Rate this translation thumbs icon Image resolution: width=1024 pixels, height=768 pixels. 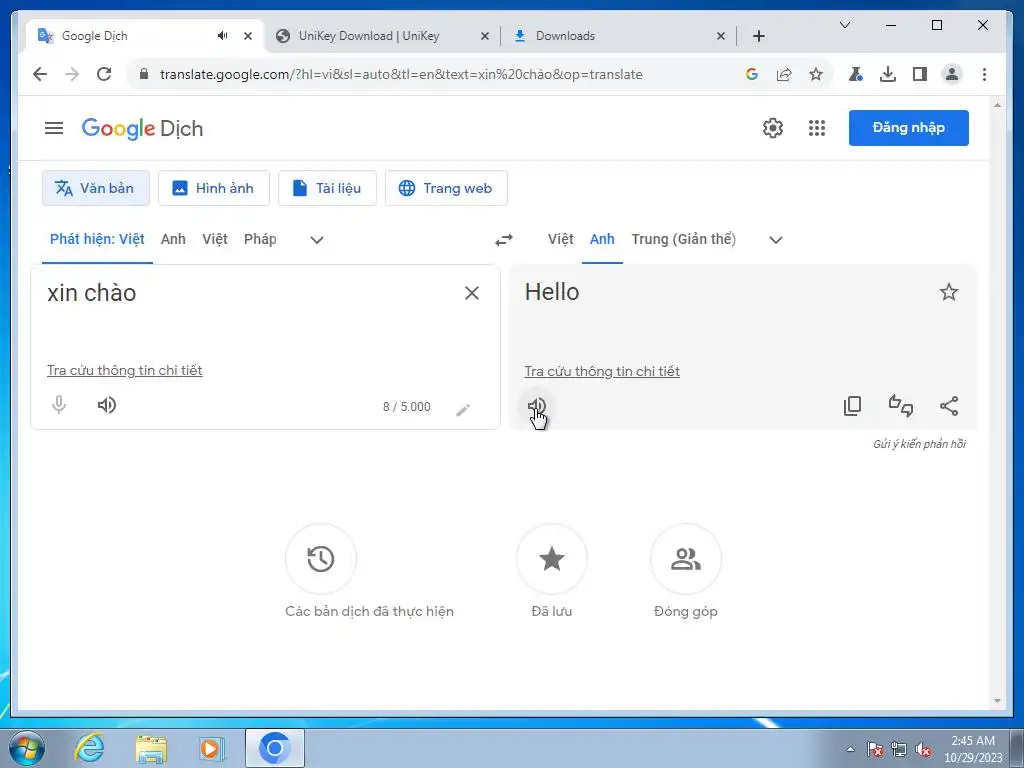pos(901,406)
